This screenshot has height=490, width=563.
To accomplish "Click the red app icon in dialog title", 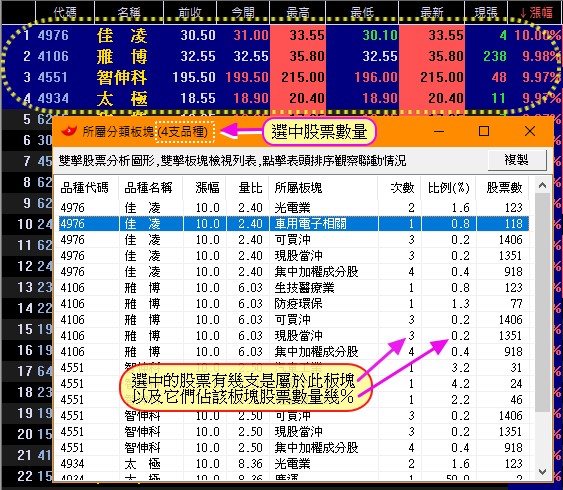I will tap(69, 131).
